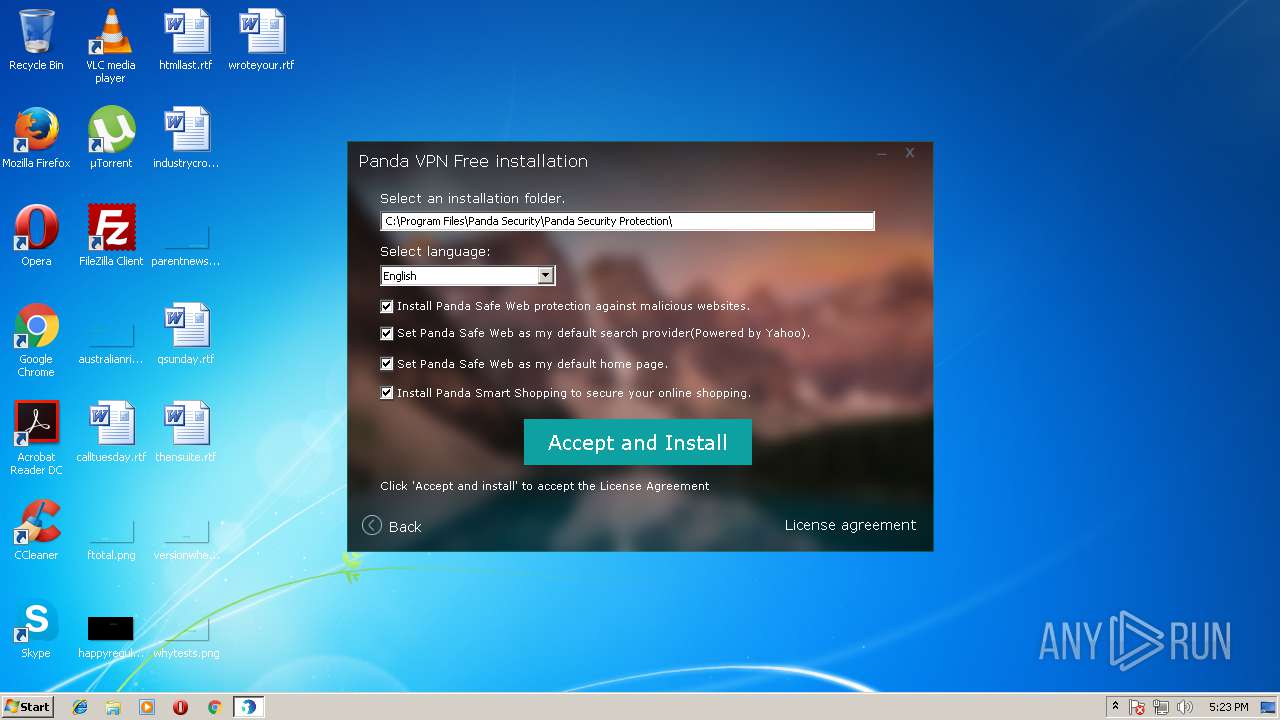Close the Panda VPN installer window
This screenshot has width=1280, height=720.
pos(910,153)
